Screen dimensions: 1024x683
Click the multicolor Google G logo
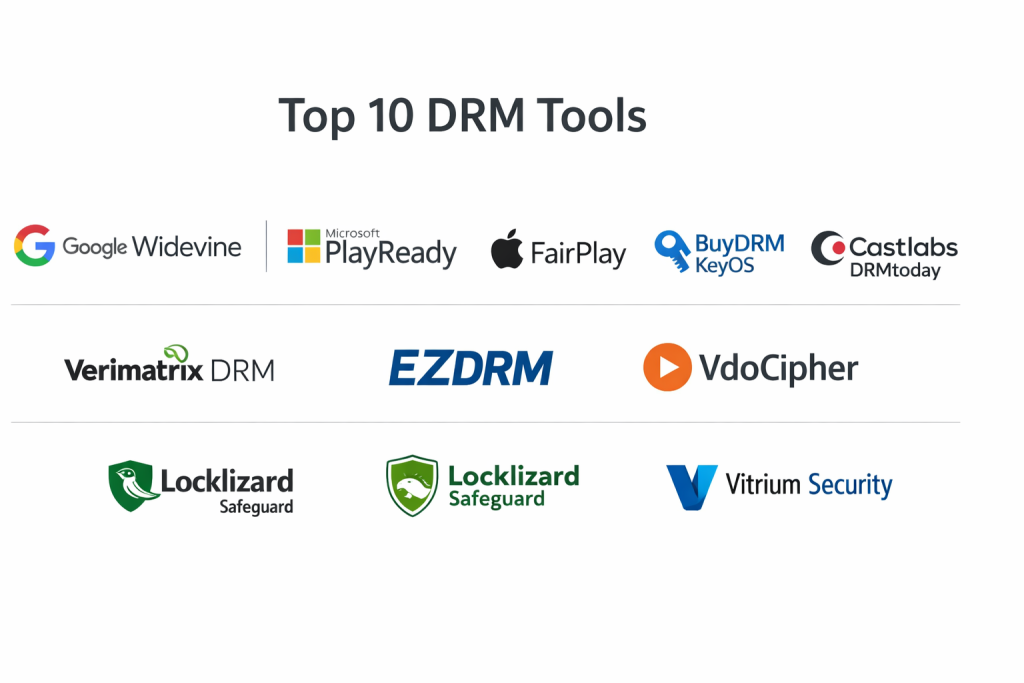tap(34, 246)
